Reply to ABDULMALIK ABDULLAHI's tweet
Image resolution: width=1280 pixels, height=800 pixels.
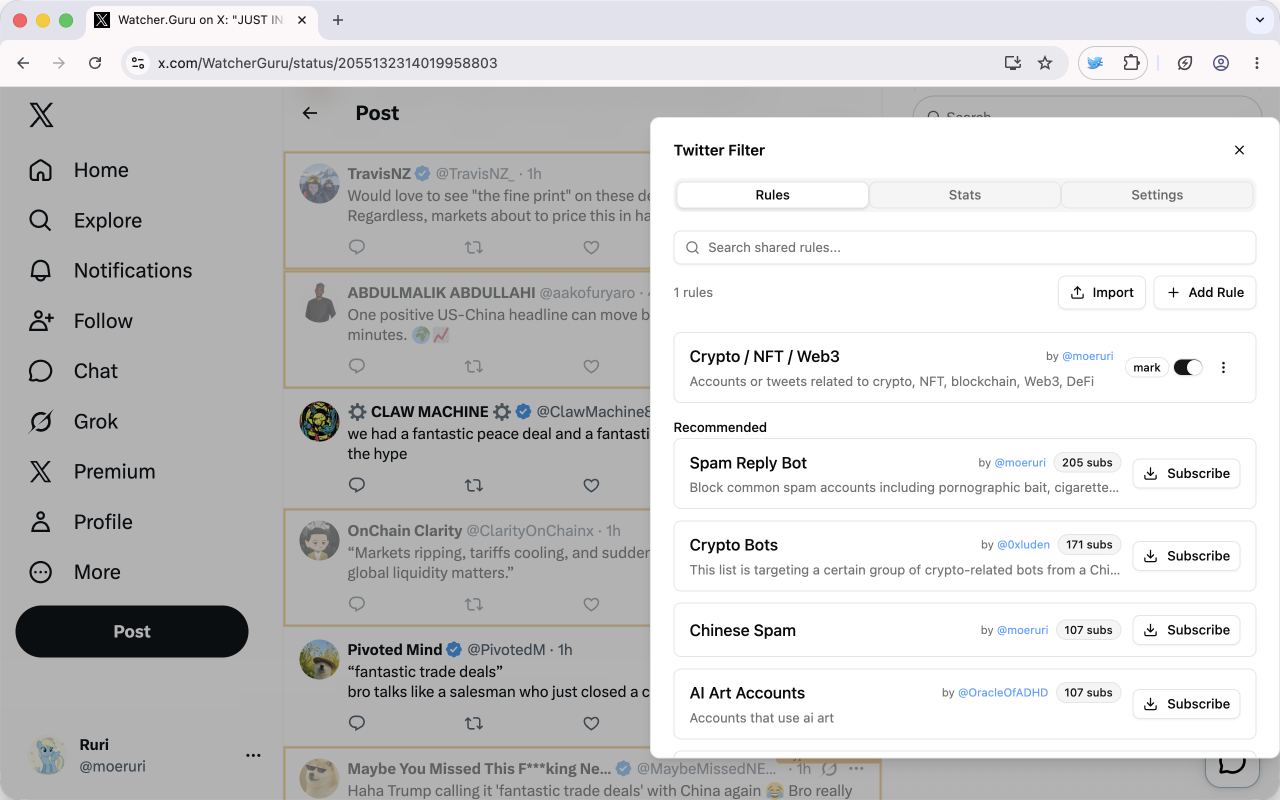(x=357, y=367)
